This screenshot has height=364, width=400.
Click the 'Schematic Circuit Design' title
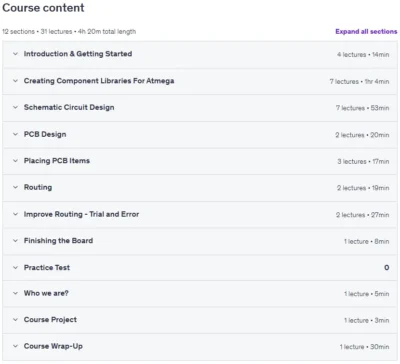pyautogui.click(x=69, y=107)
